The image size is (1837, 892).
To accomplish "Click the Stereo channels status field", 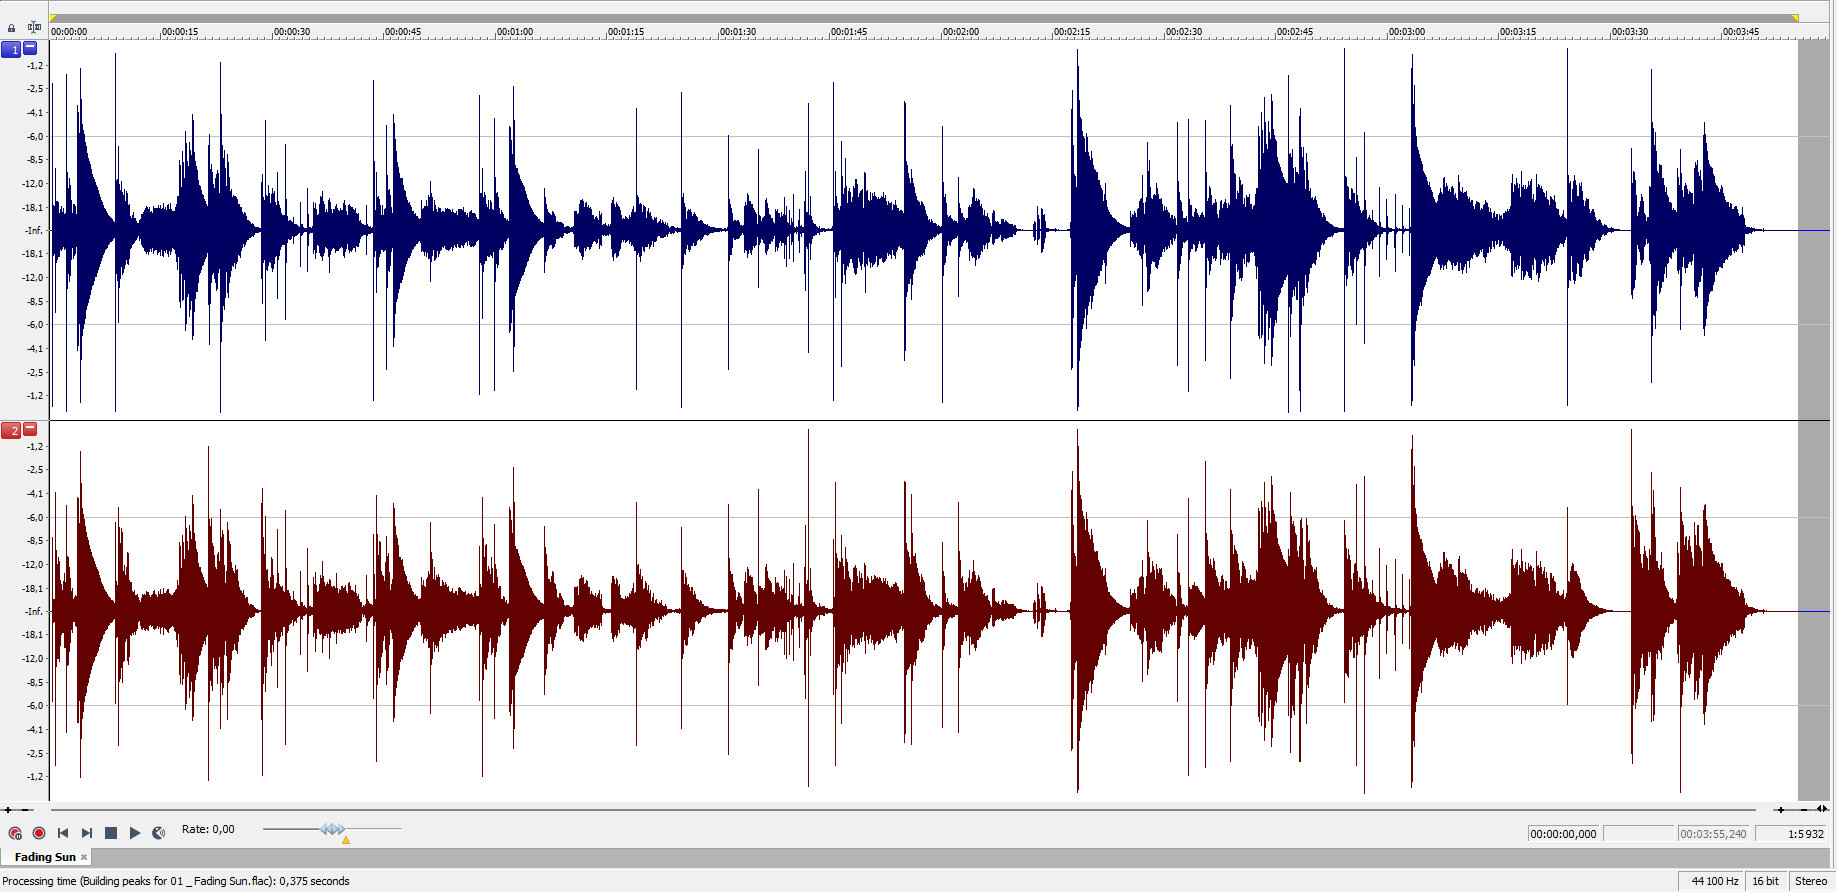I will (x=1811, y=881).
